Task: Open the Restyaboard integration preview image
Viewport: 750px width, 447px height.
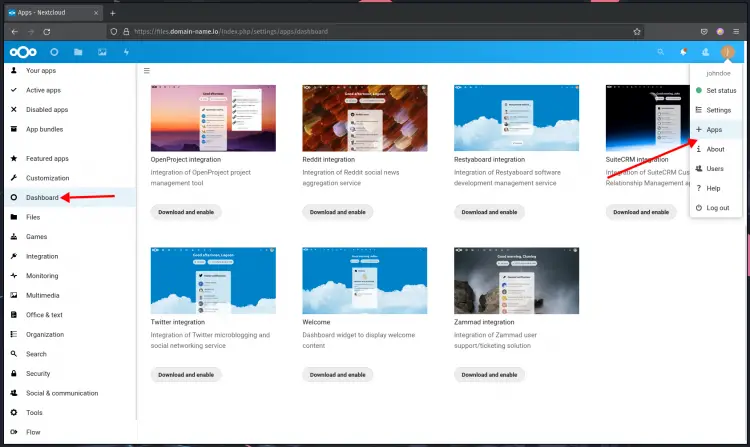Action: [x=517, y=118]
